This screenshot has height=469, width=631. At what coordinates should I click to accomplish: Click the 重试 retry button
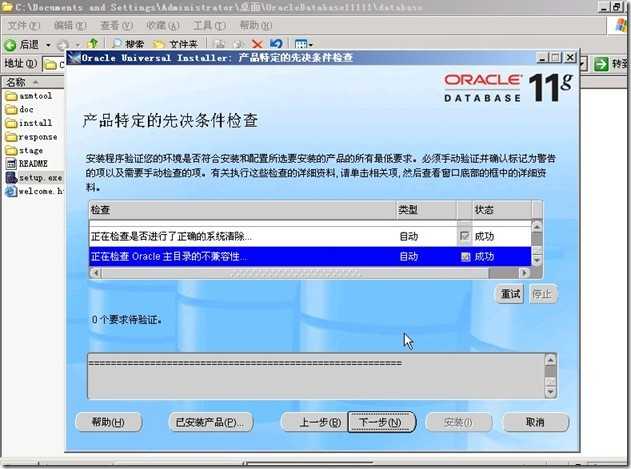pyautogui.click(x=509, y=294)
